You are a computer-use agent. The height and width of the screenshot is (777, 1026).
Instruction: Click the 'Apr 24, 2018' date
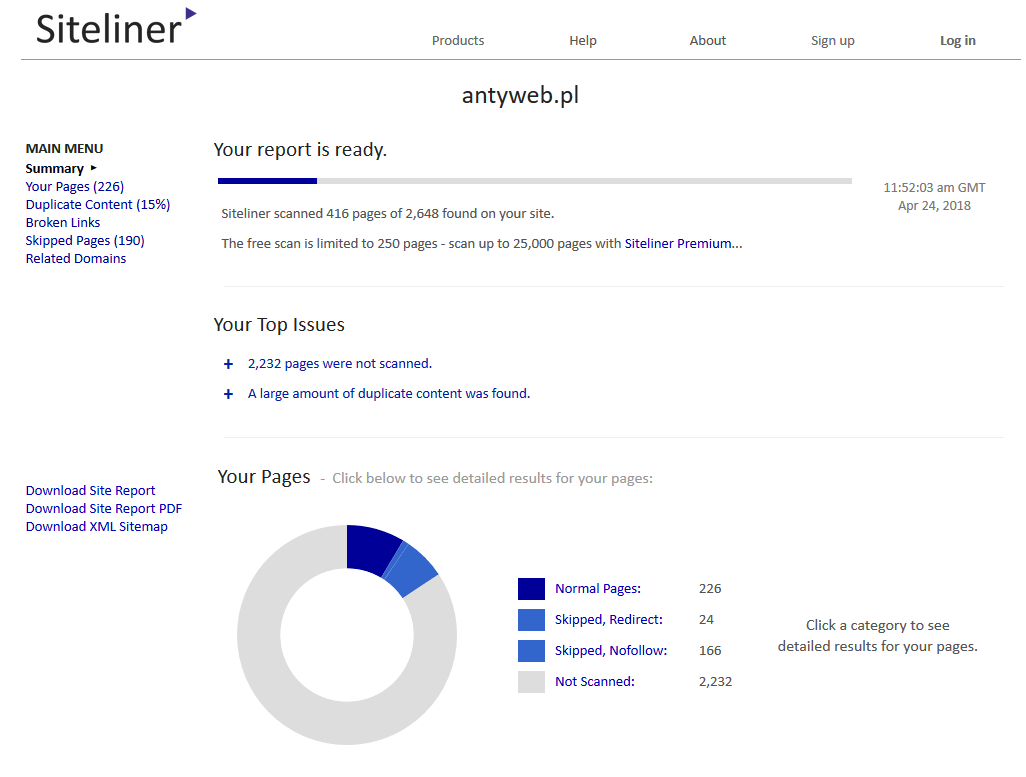tap(934, 206)
